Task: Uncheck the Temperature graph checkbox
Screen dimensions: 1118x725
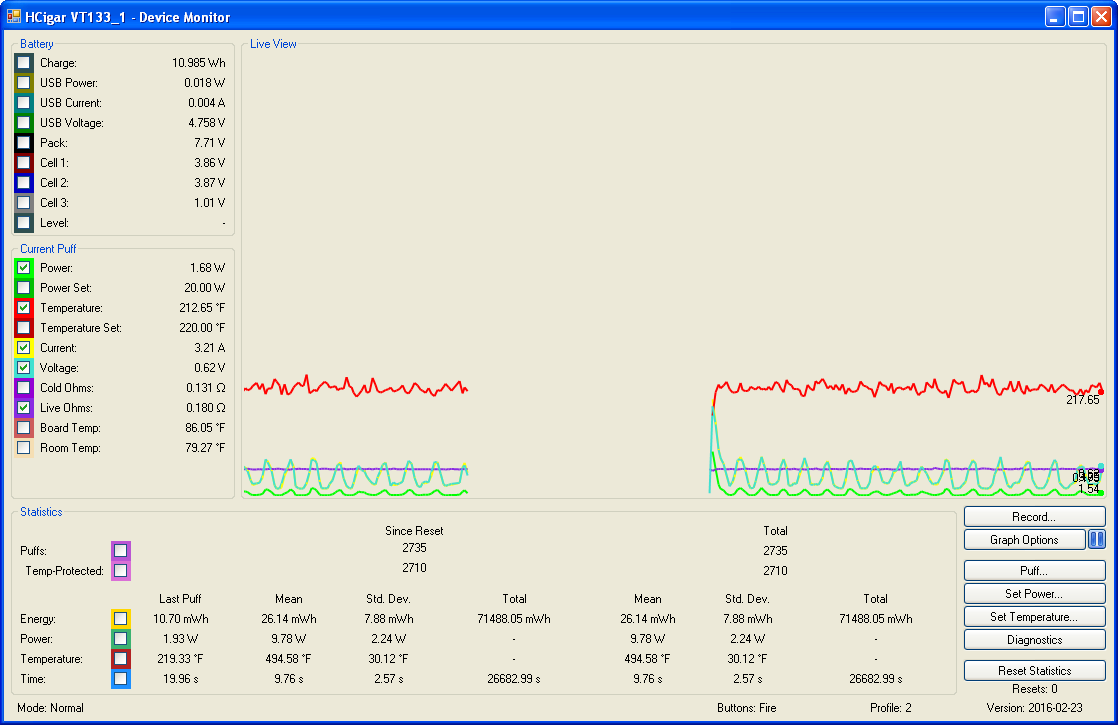Action: [x=24, y=308]
